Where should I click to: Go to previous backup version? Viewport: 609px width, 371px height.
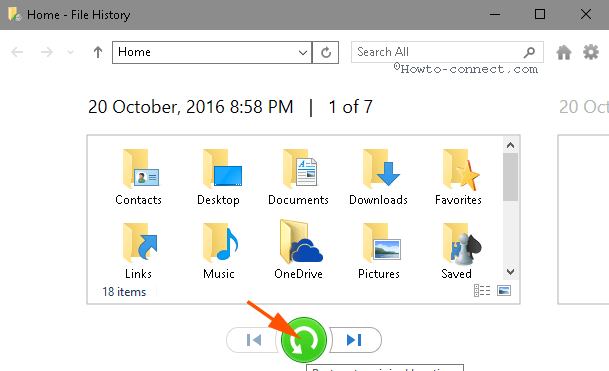253,340
